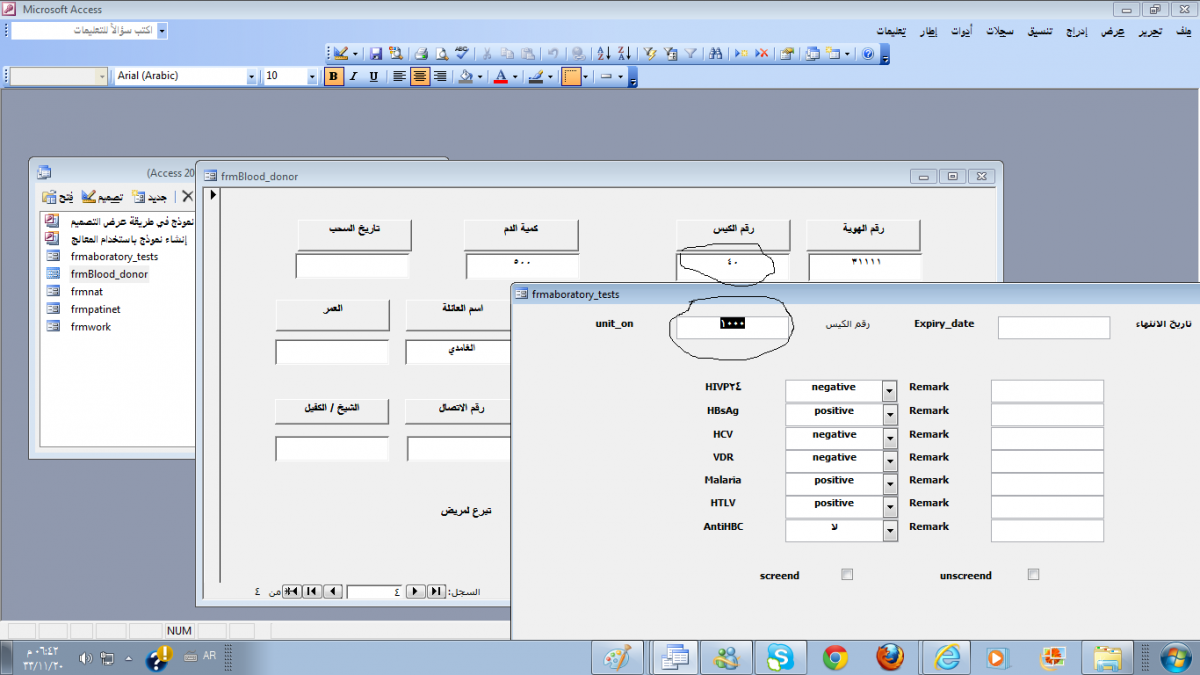Expand the AntiHBC result dropdown
Image resolution: width=1200 pixels, height=675 pixels.
pos(890,530)
